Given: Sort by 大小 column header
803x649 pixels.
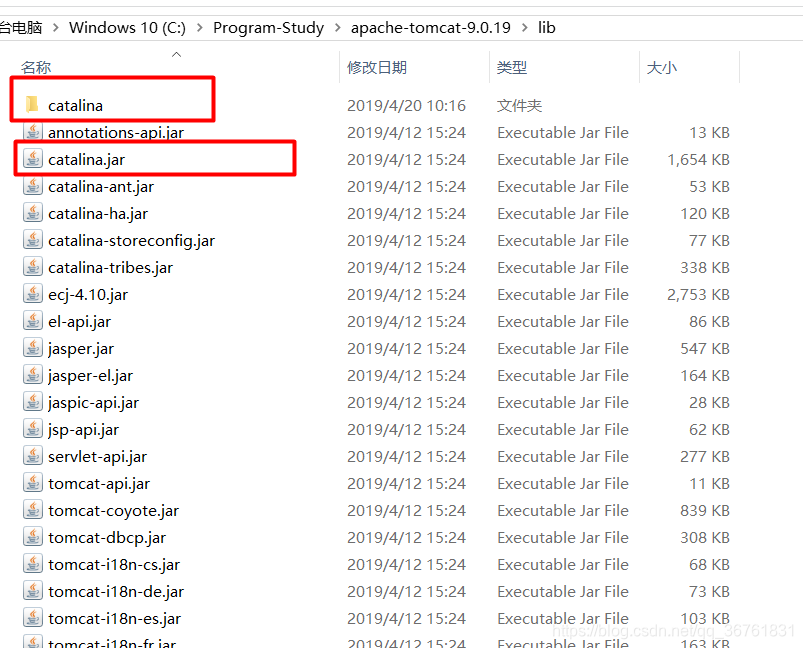Looking at the screenshot, I should 662,67.
